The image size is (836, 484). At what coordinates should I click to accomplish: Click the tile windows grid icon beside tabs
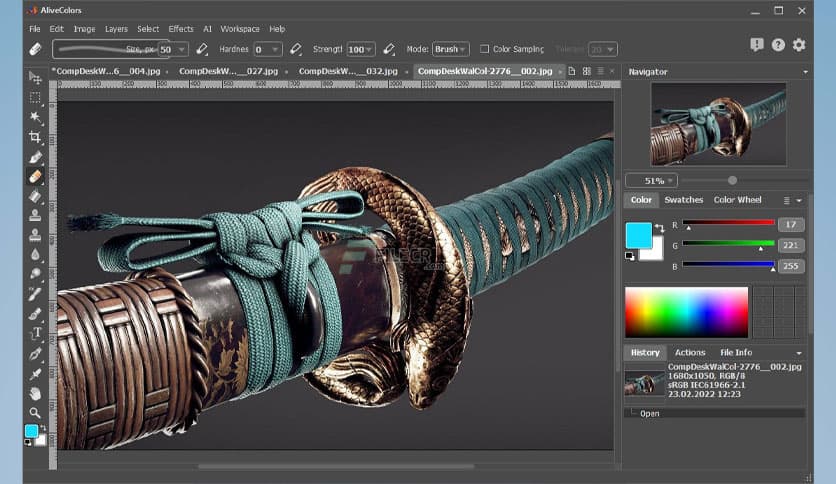pos(586,71)
